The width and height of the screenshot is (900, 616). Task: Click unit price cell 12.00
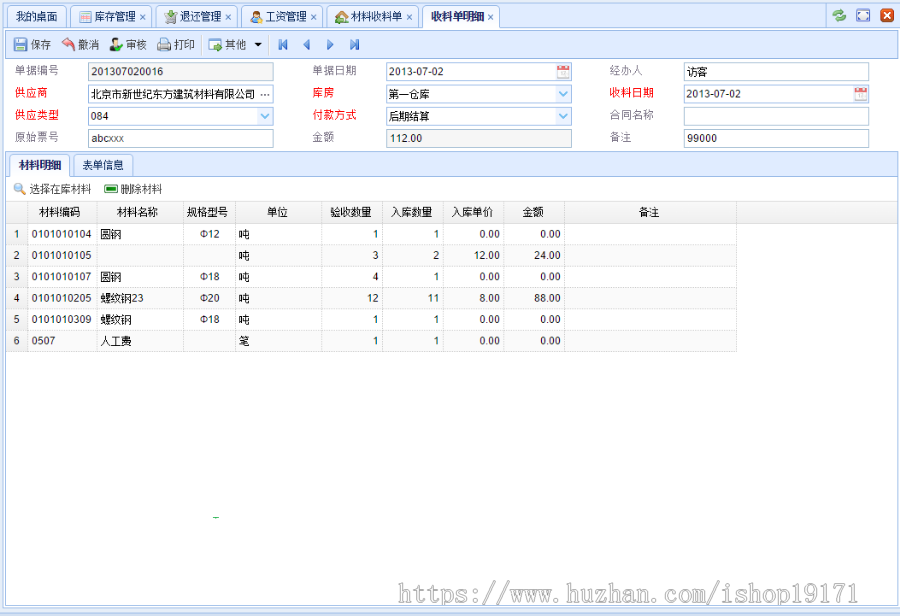(x=474, y=255)
